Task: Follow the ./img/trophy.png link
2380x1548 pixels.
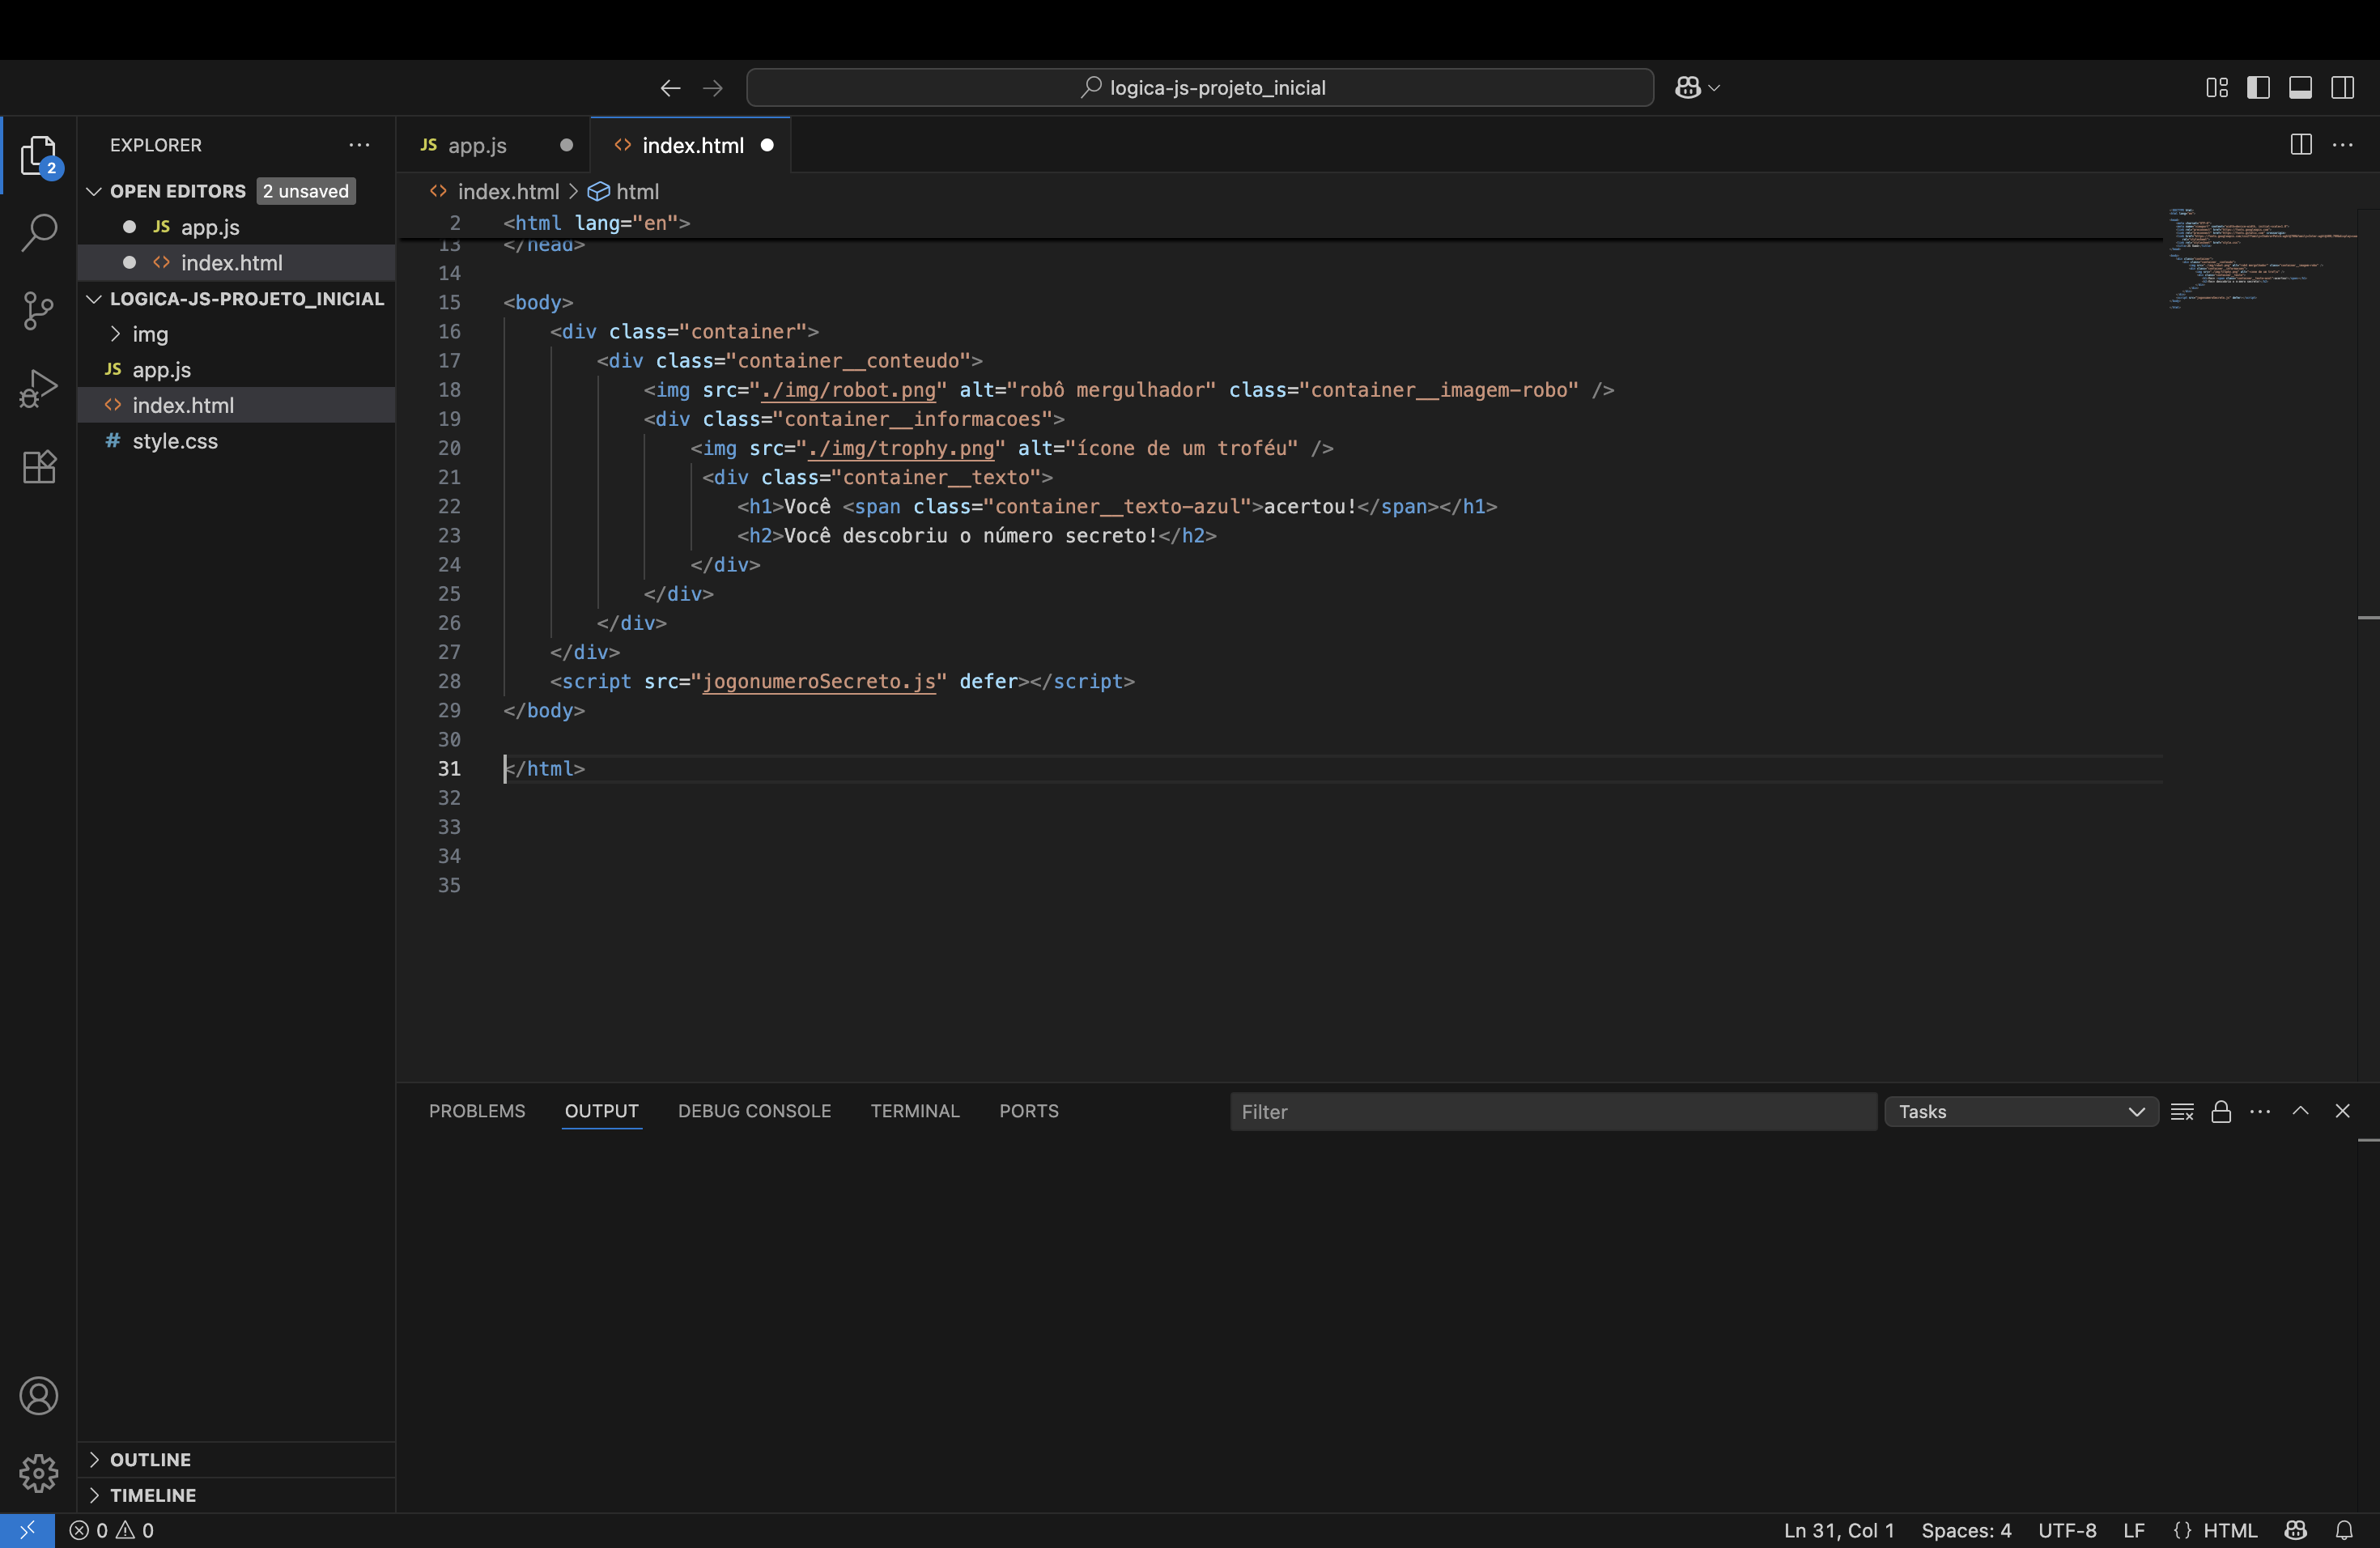Action: click(x=901, y=449)
